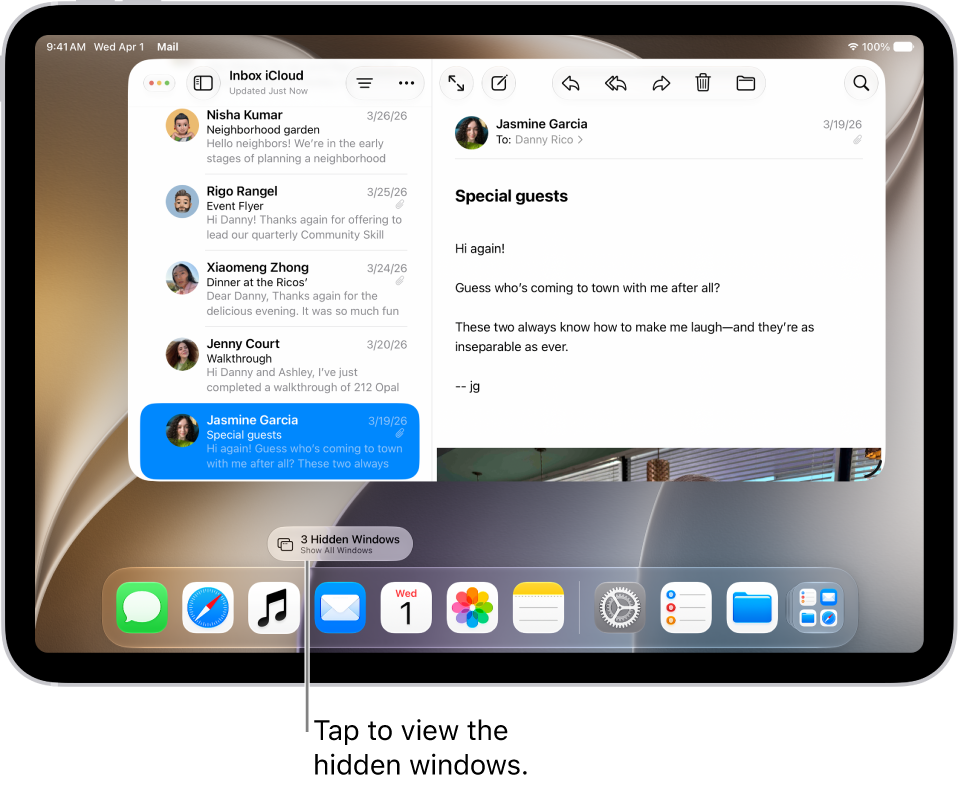Open the message filter button

click(x=365, y=83)
